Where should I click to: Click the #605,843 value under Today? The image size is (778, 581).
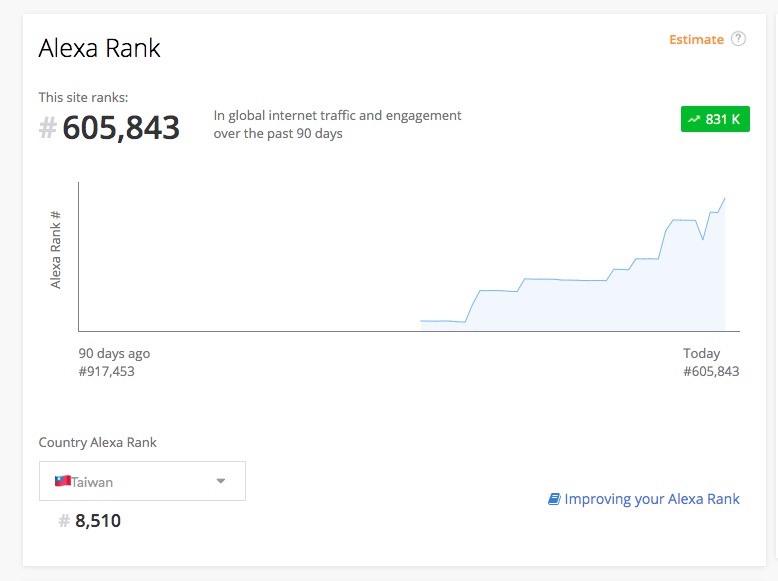(x=711, y=372)
